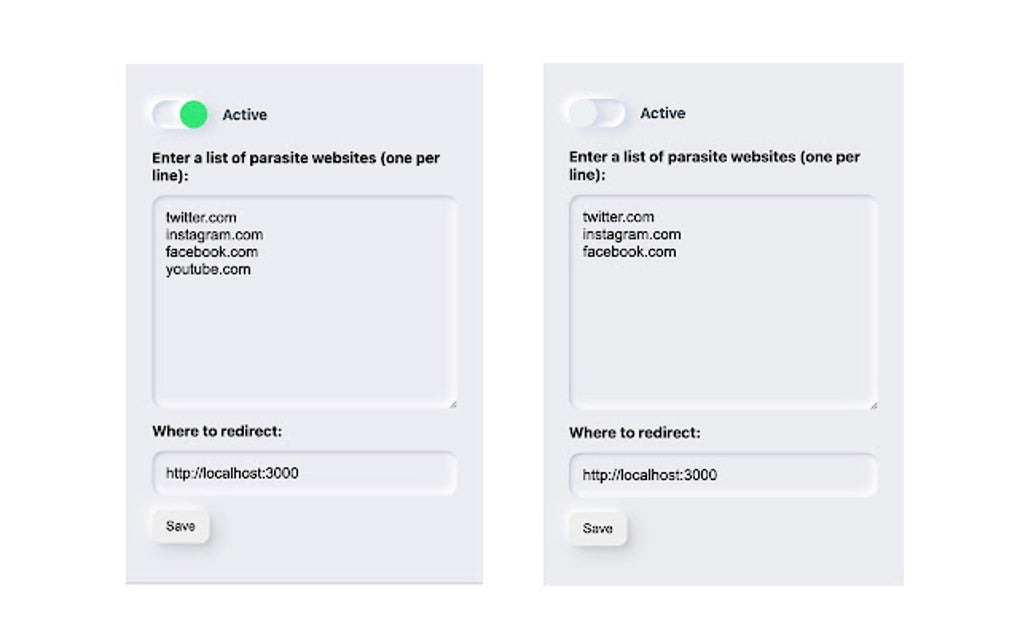Turn off the green Active toggle
Screen dimensions: 1020x638
pyautogui.click(x=181, y=114)
